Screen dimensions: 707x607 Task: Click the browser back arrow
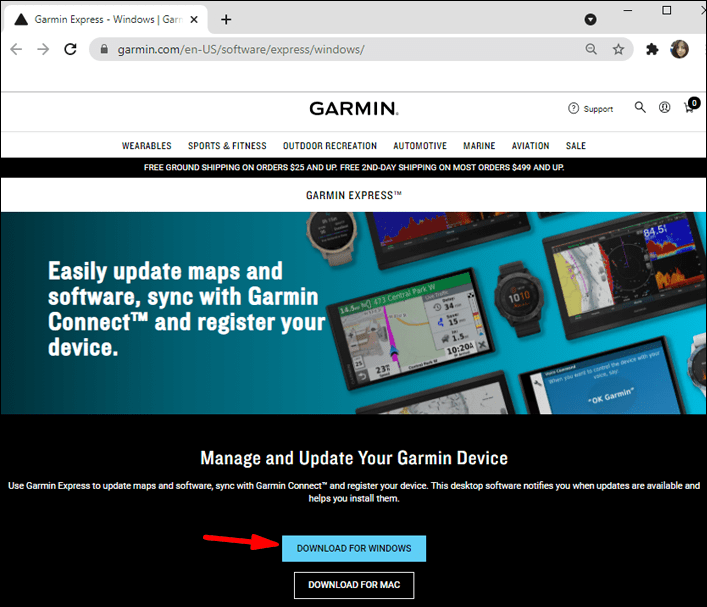tap(16, 49)
